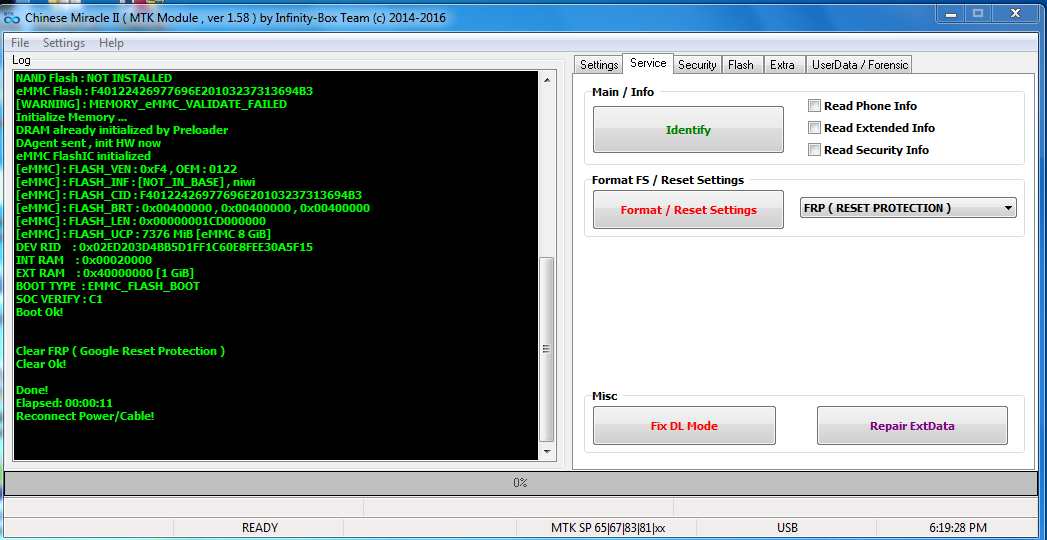Screen dimensions: 1047x540
Task: Switch to the Security tab
Action: tap(697, 65)
